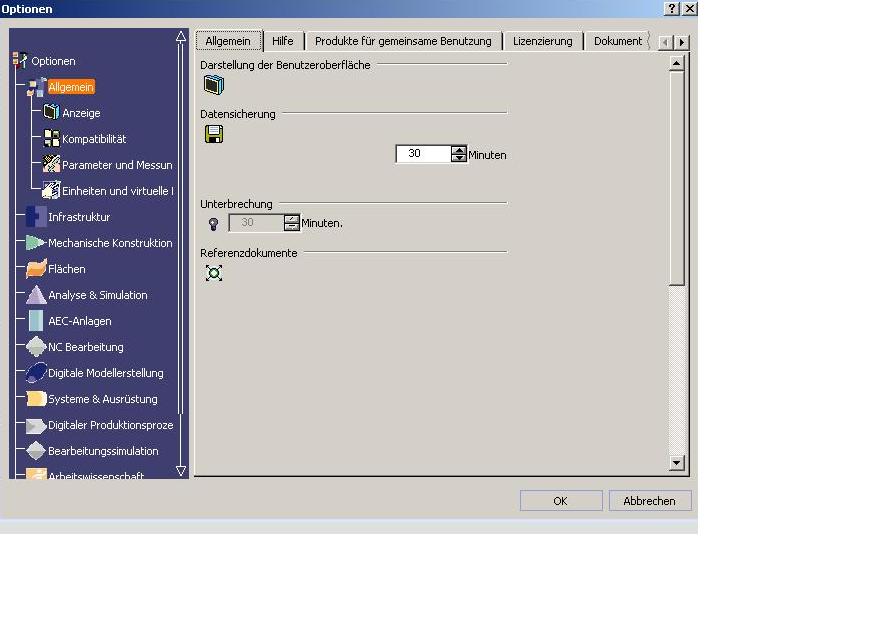Click the Optionen root tree icon
Screen dimensions: 879x621
click(x=20, y=61)
